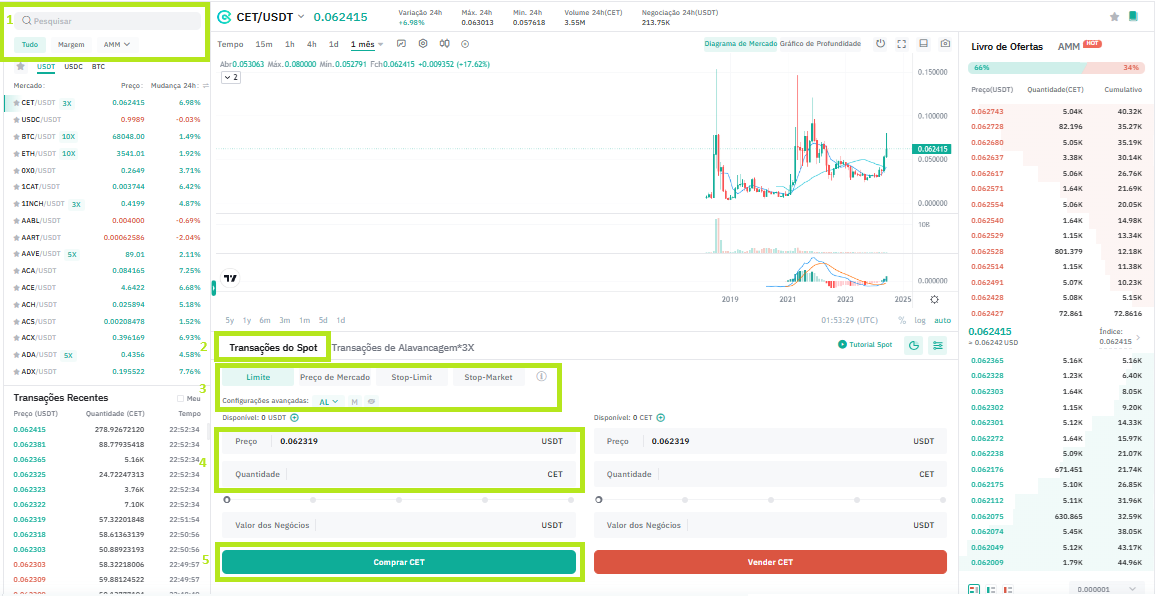This screenshot has width=1155, height=597.
Task: Toggle the M advanced setting
Action: [354, 402]
